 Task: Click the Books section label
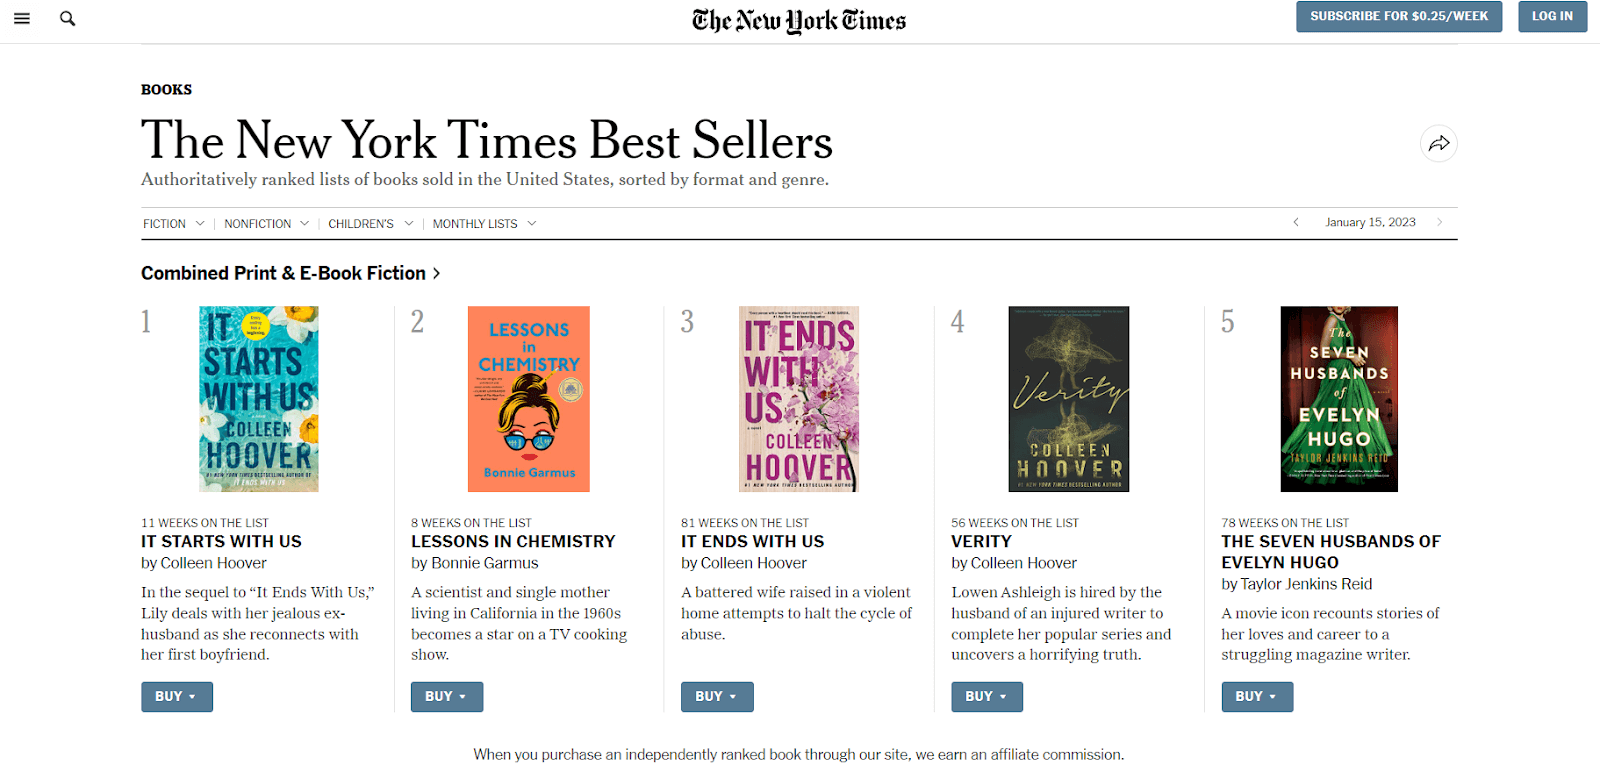166,90
